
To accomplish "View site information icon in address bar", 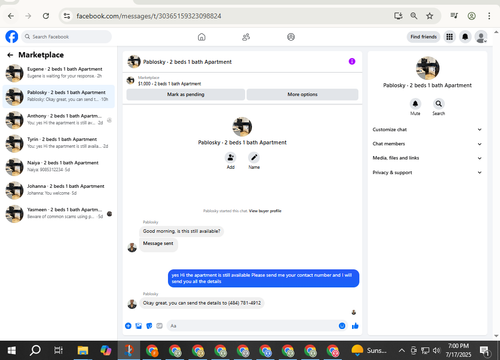I will (67, 16).
